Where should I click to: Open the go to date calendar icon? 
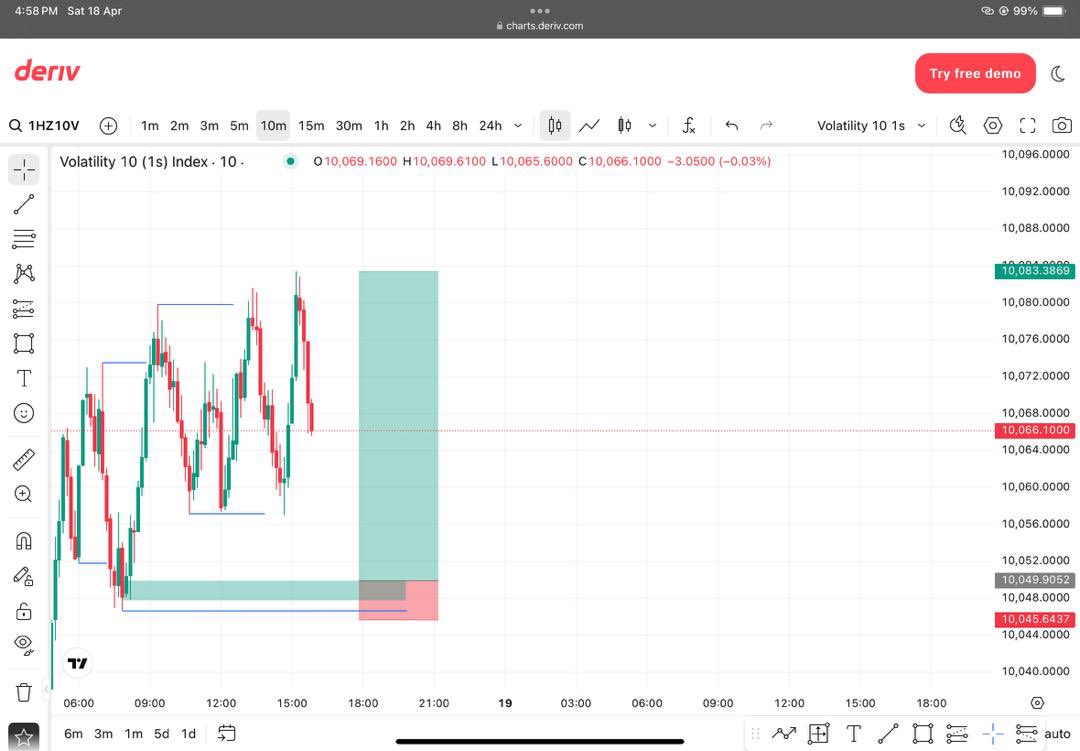[227, 733]
